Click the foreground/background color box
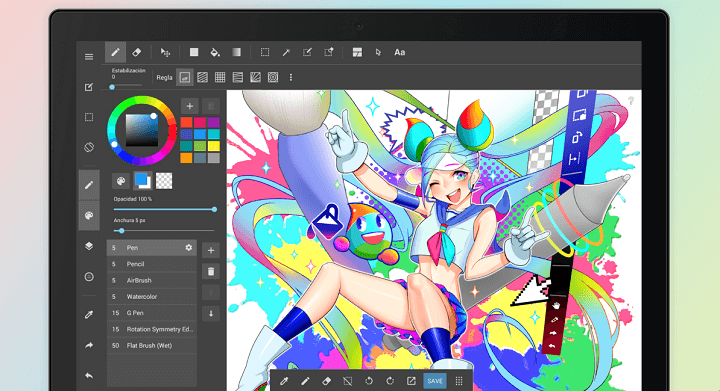The width and height of the screenshot is (720, 391). pyautogui.click(x=142, y=181)
